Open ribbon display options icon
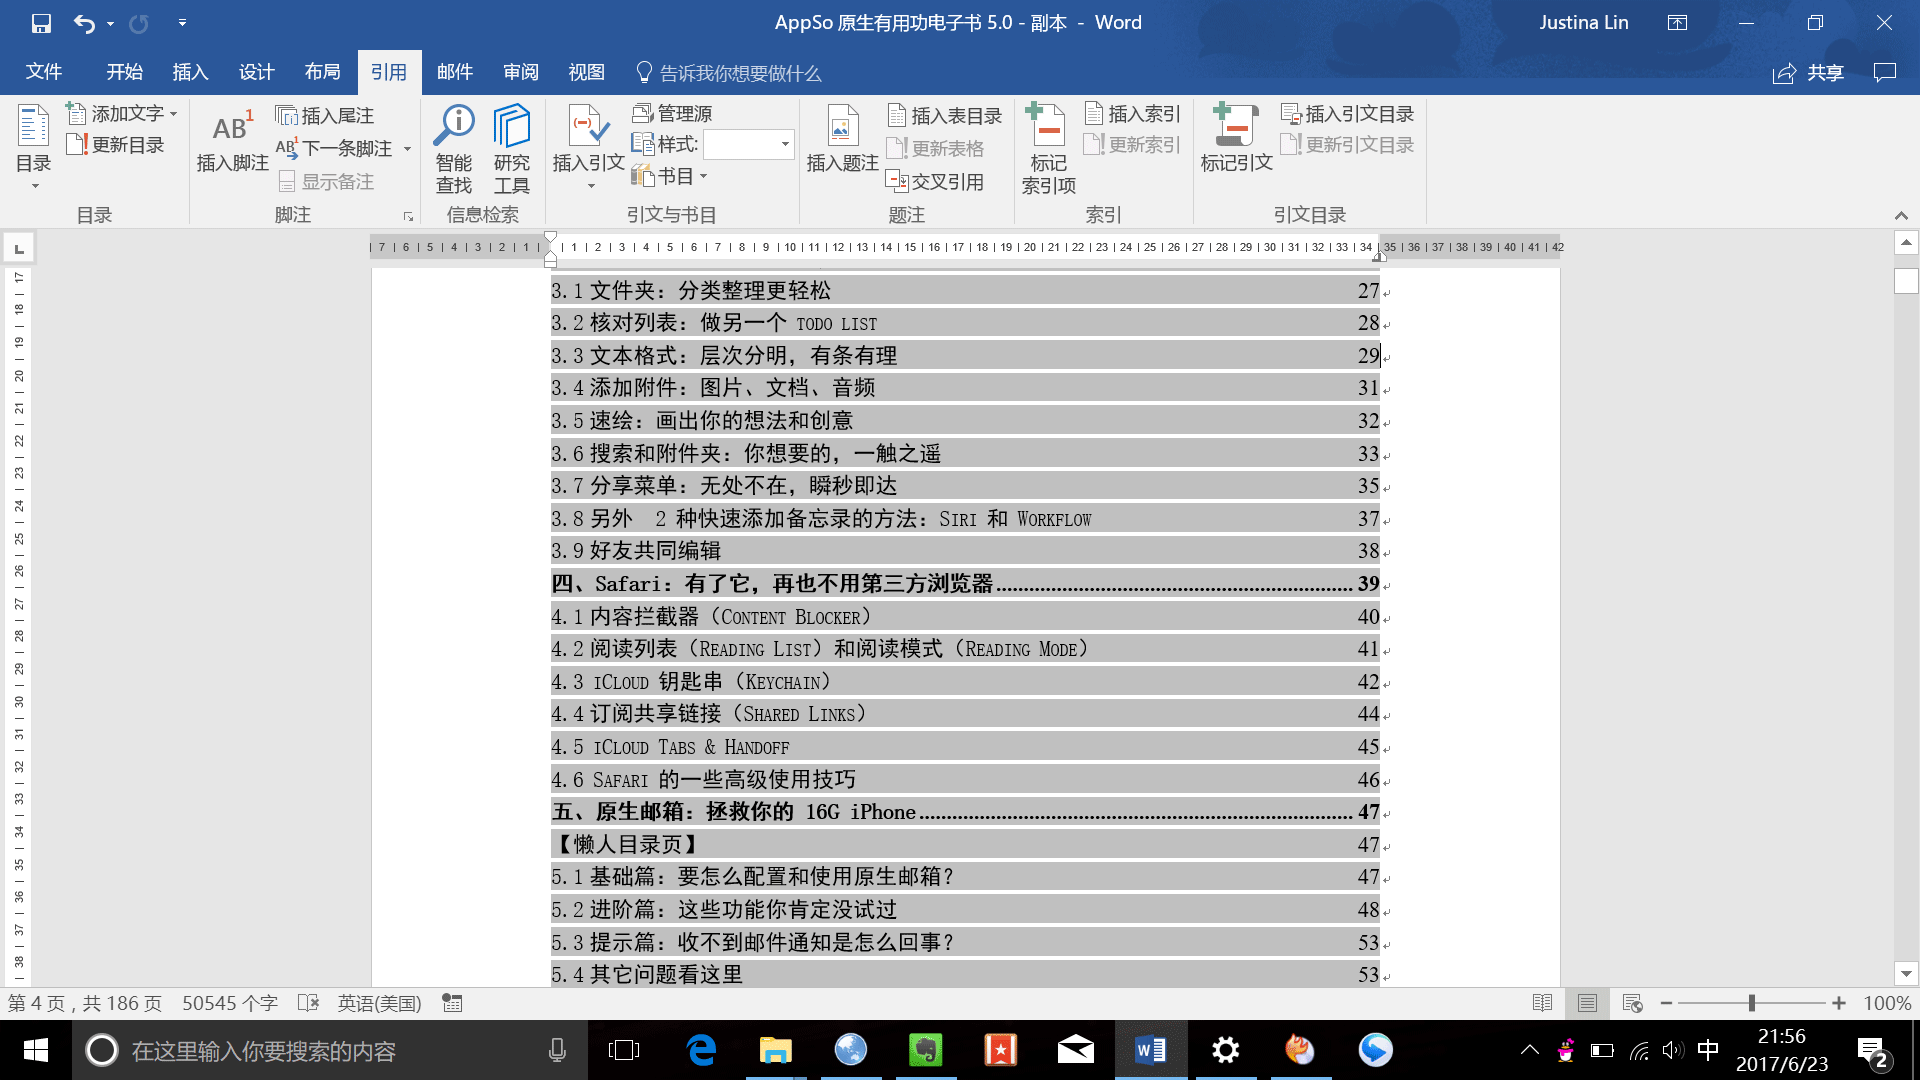The width and height of the screenshot is (1920, 1080). [1677, 23]
